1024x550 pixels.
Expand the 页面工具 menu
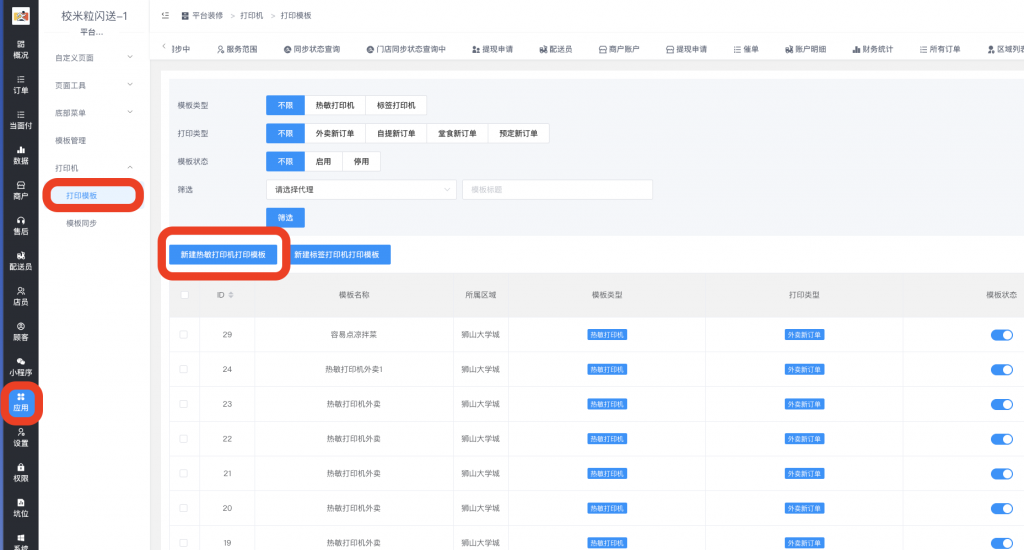[94, 85]
